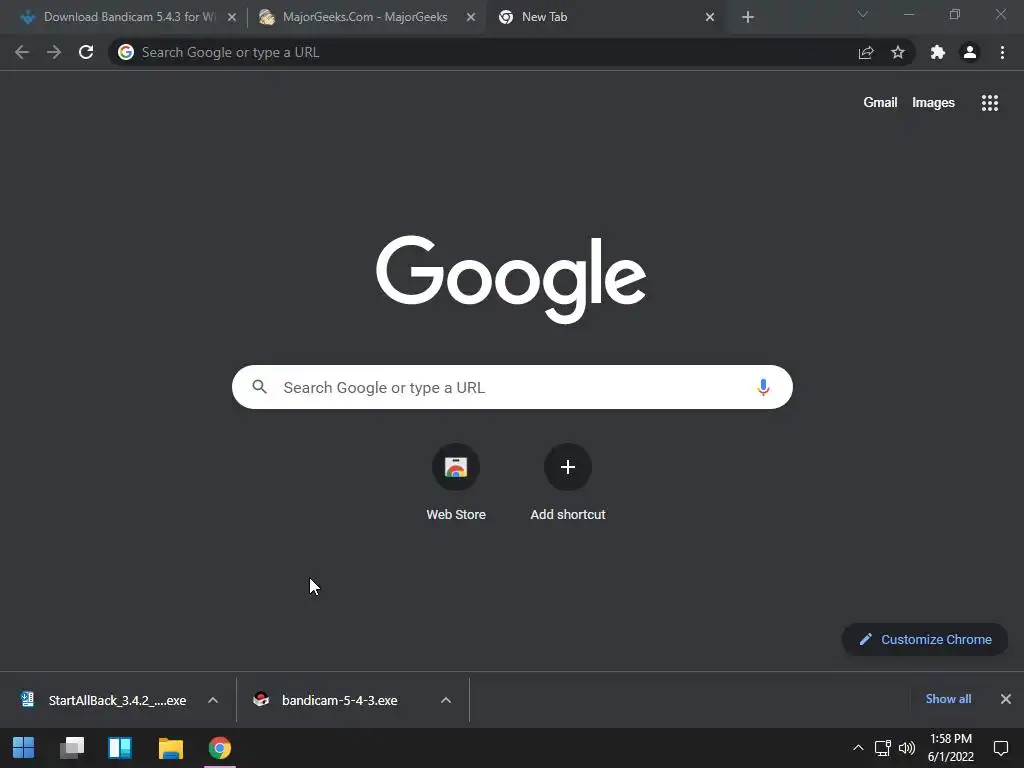This screenshot has width=1024, height=768.
Task: Focus the Google search box
Action: pos(512,387)
